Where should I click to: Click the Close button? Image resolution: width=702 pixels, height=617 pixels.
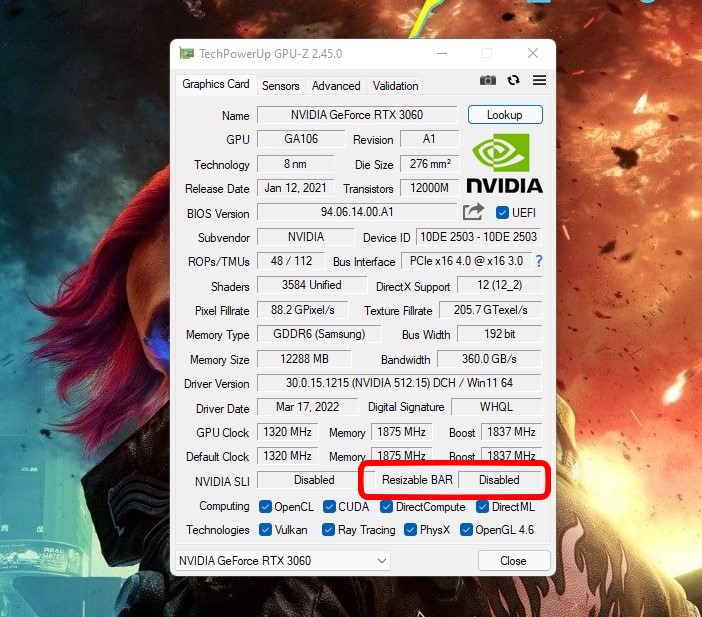tap(514, 561)
